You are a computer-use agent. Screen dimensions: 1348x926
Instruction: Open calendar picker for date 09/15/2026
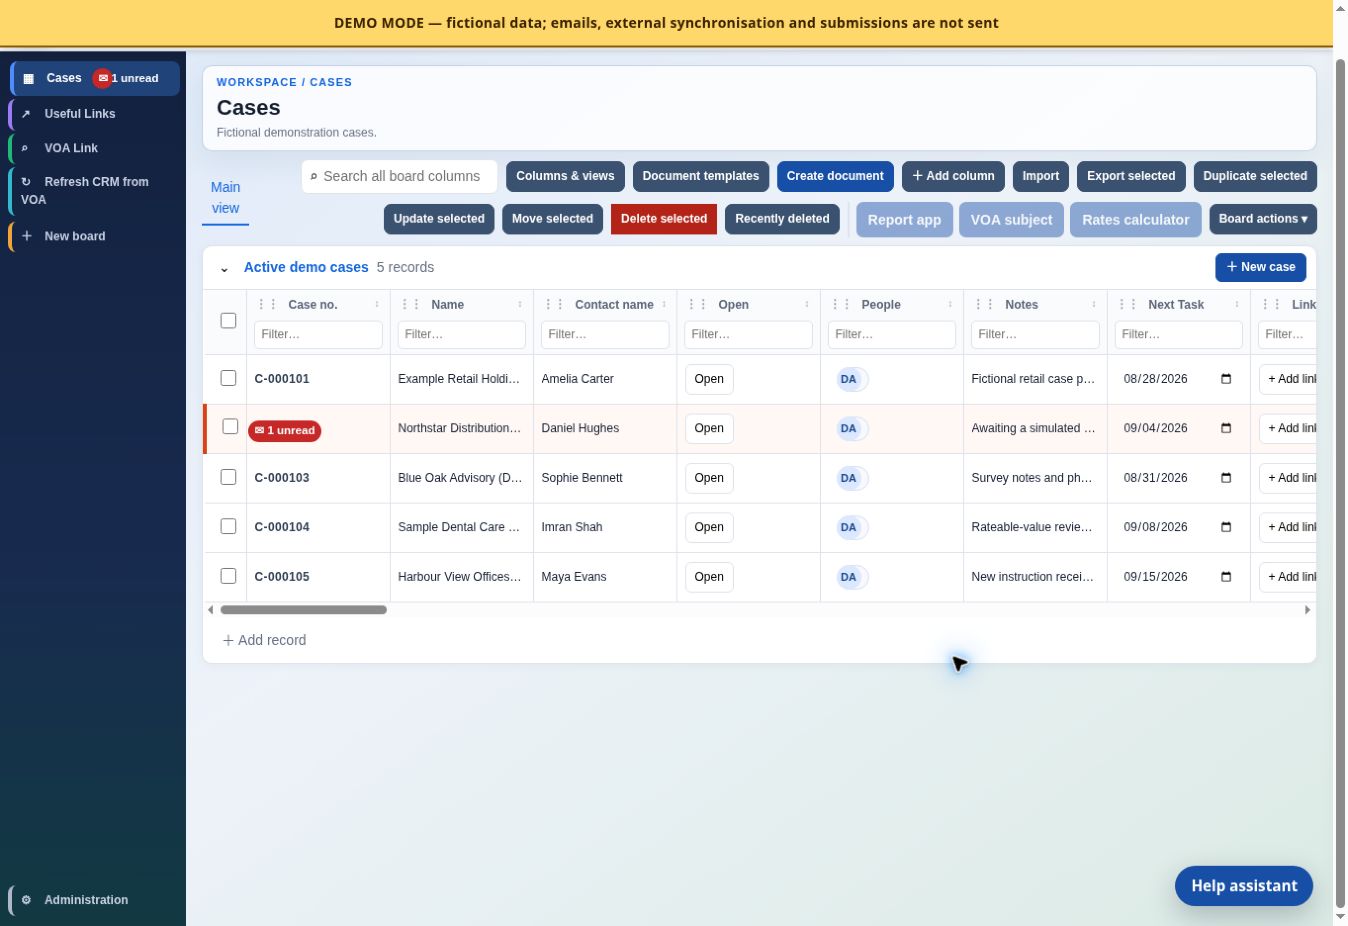click(x=1226, y=577)
